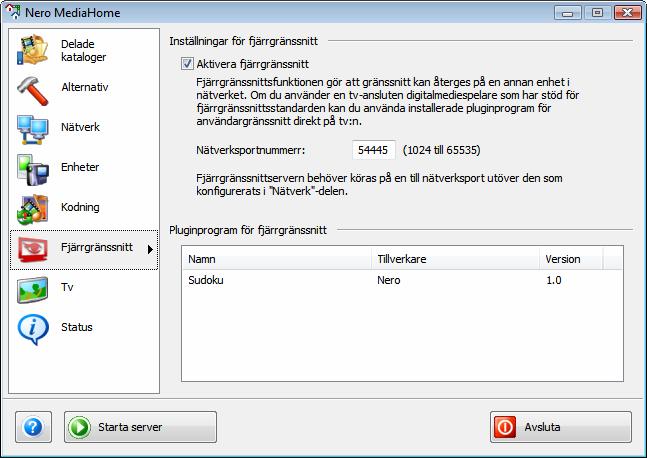Screen dimensions: 647x458
Task: Toggle the Aktivera fjärrgränssnitt checkbox
Action: pyautogui.click(x=187, y=64)
